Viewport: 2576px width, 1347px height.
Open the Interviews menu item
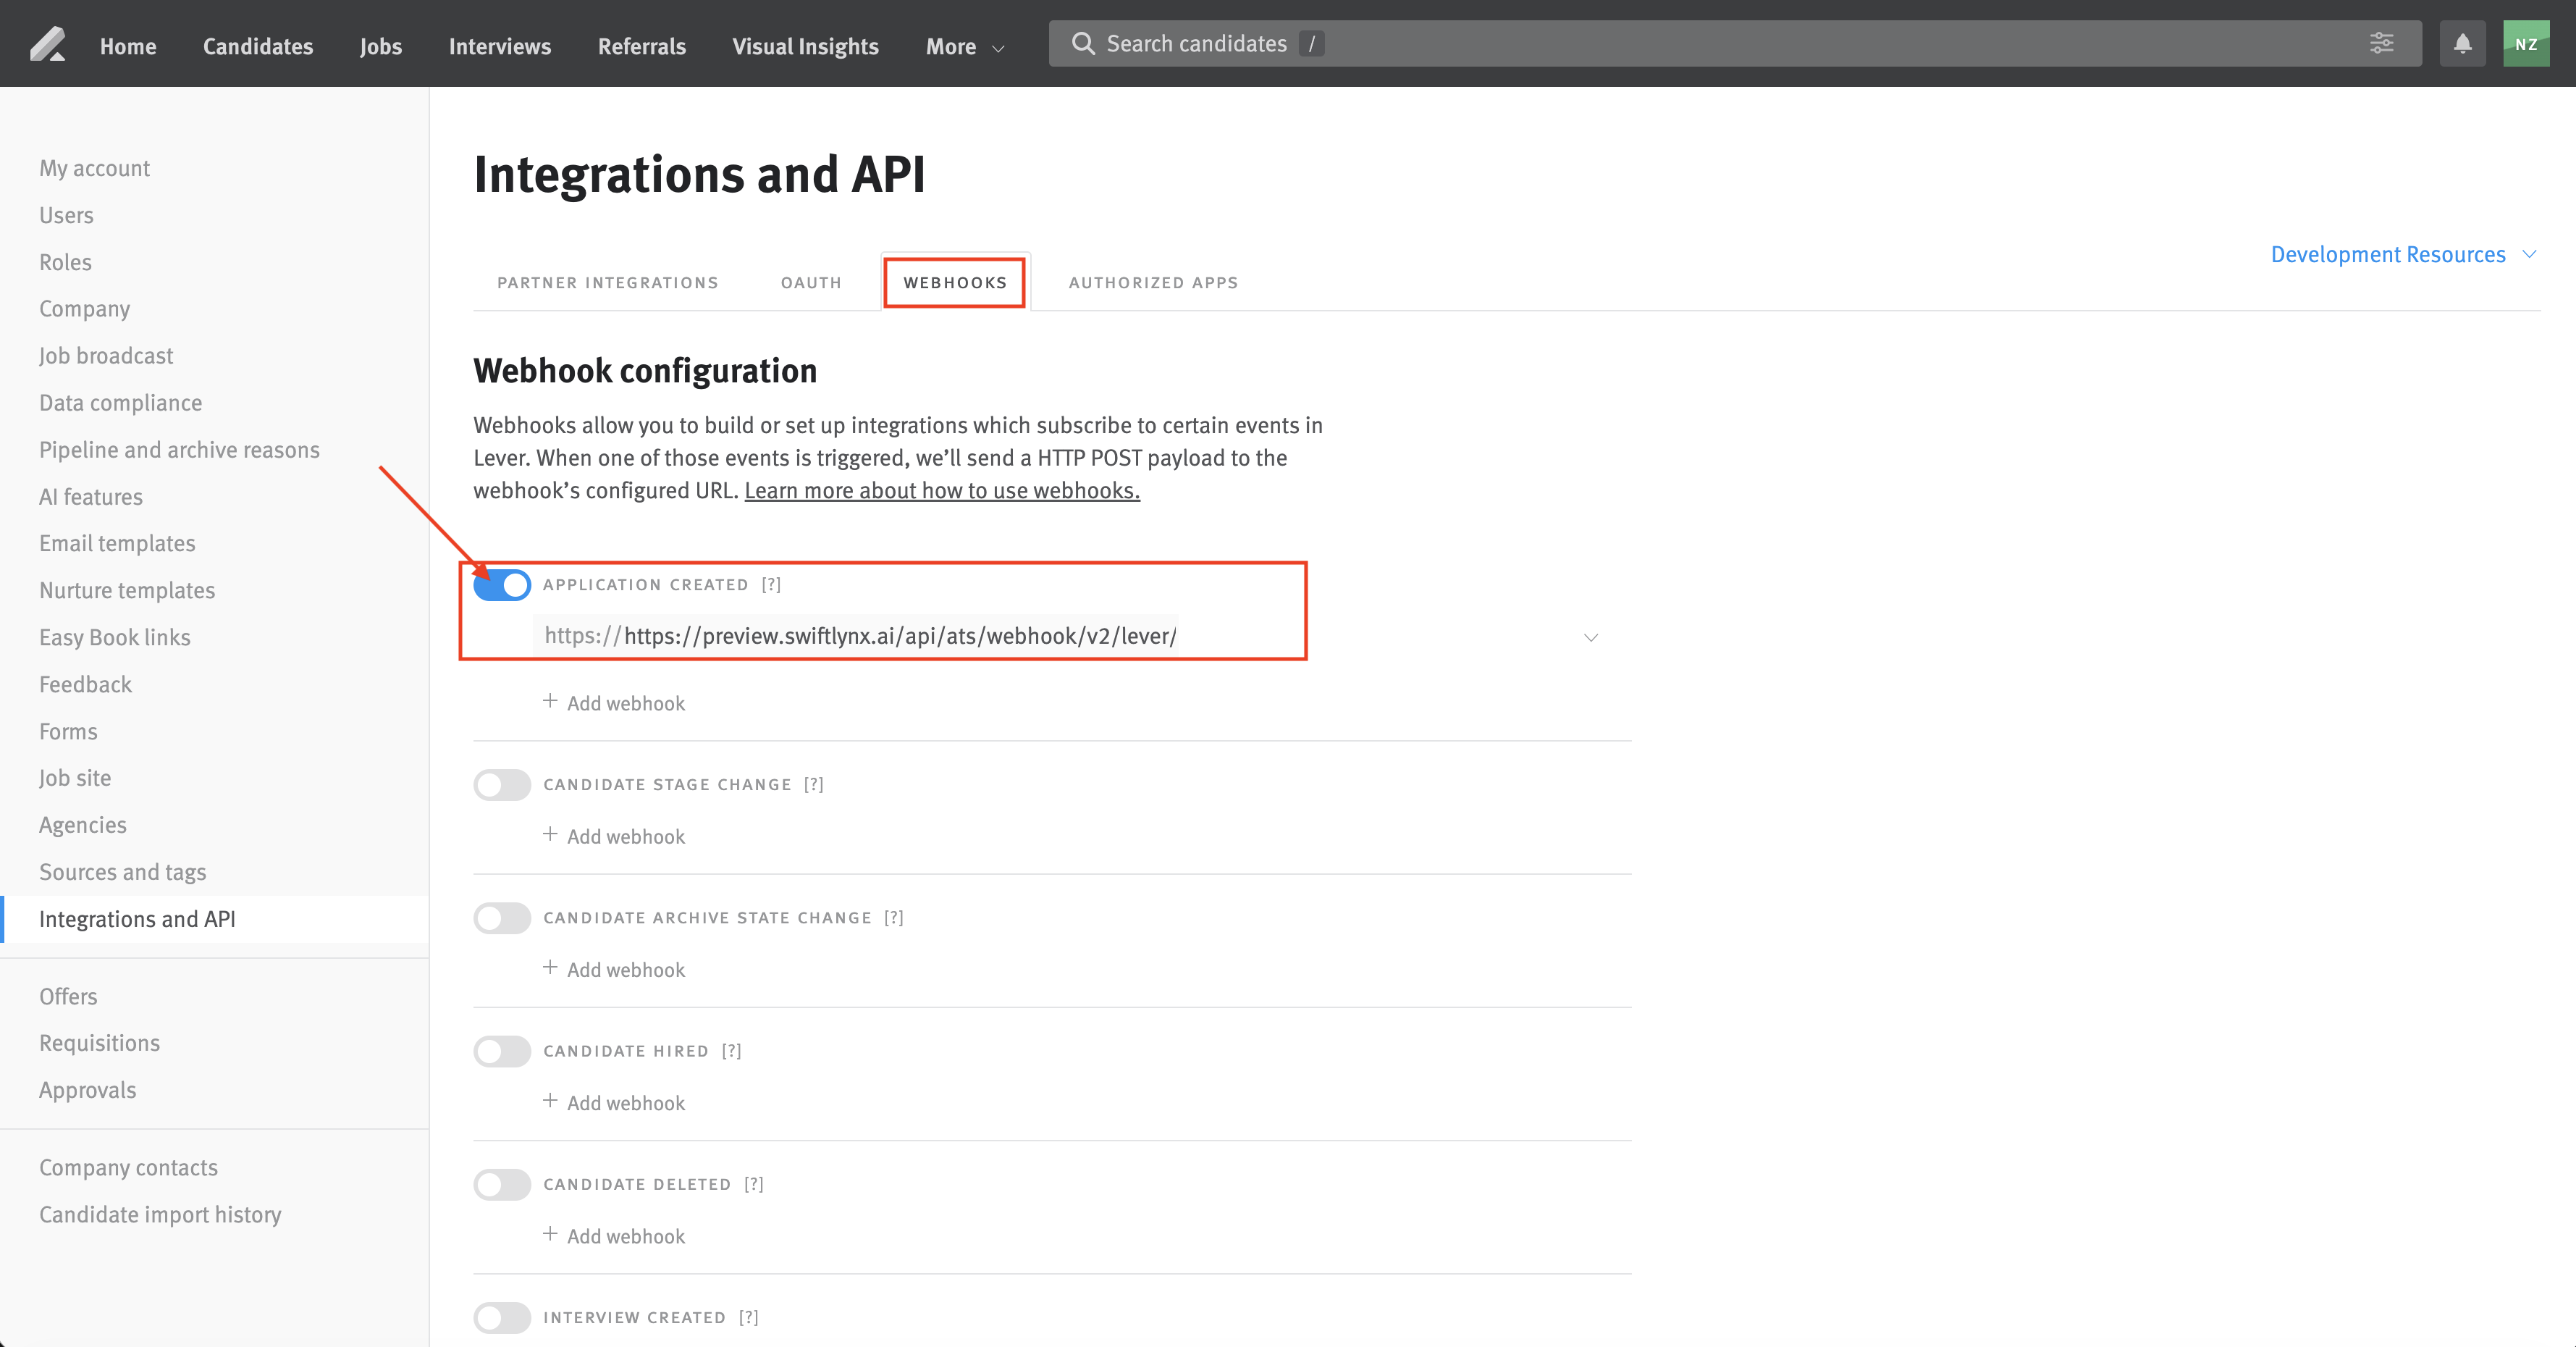500,46
